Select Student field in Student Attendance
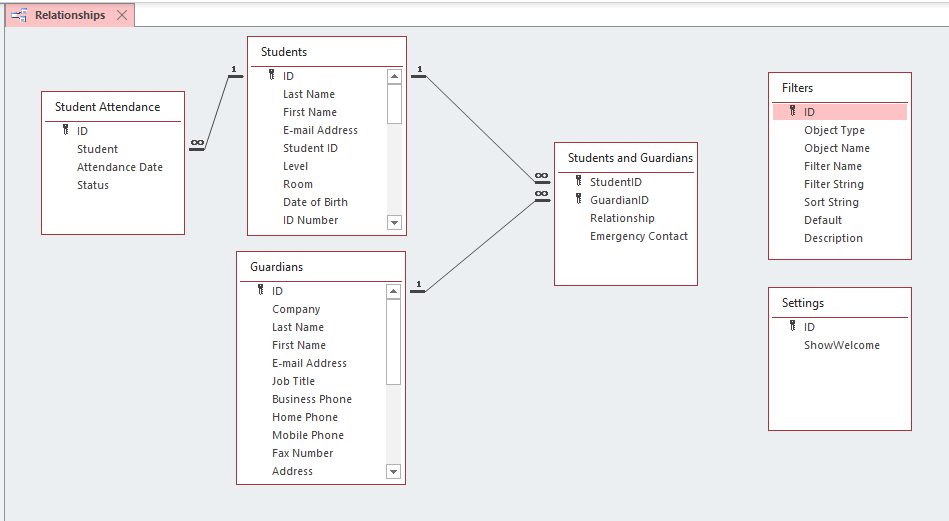Screen dimensions: 949x521 coord(97,149)
